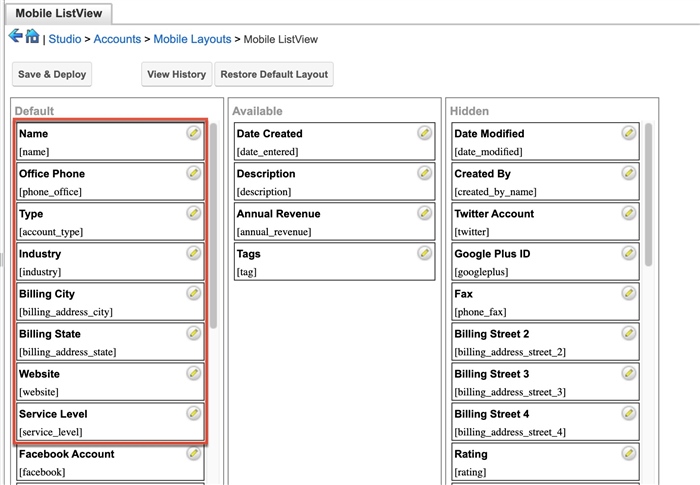Image resolution: width=700 pixels, height=485 pixels.
Task: Edit the Billing State pencil icon
Action: click(194, 333)
